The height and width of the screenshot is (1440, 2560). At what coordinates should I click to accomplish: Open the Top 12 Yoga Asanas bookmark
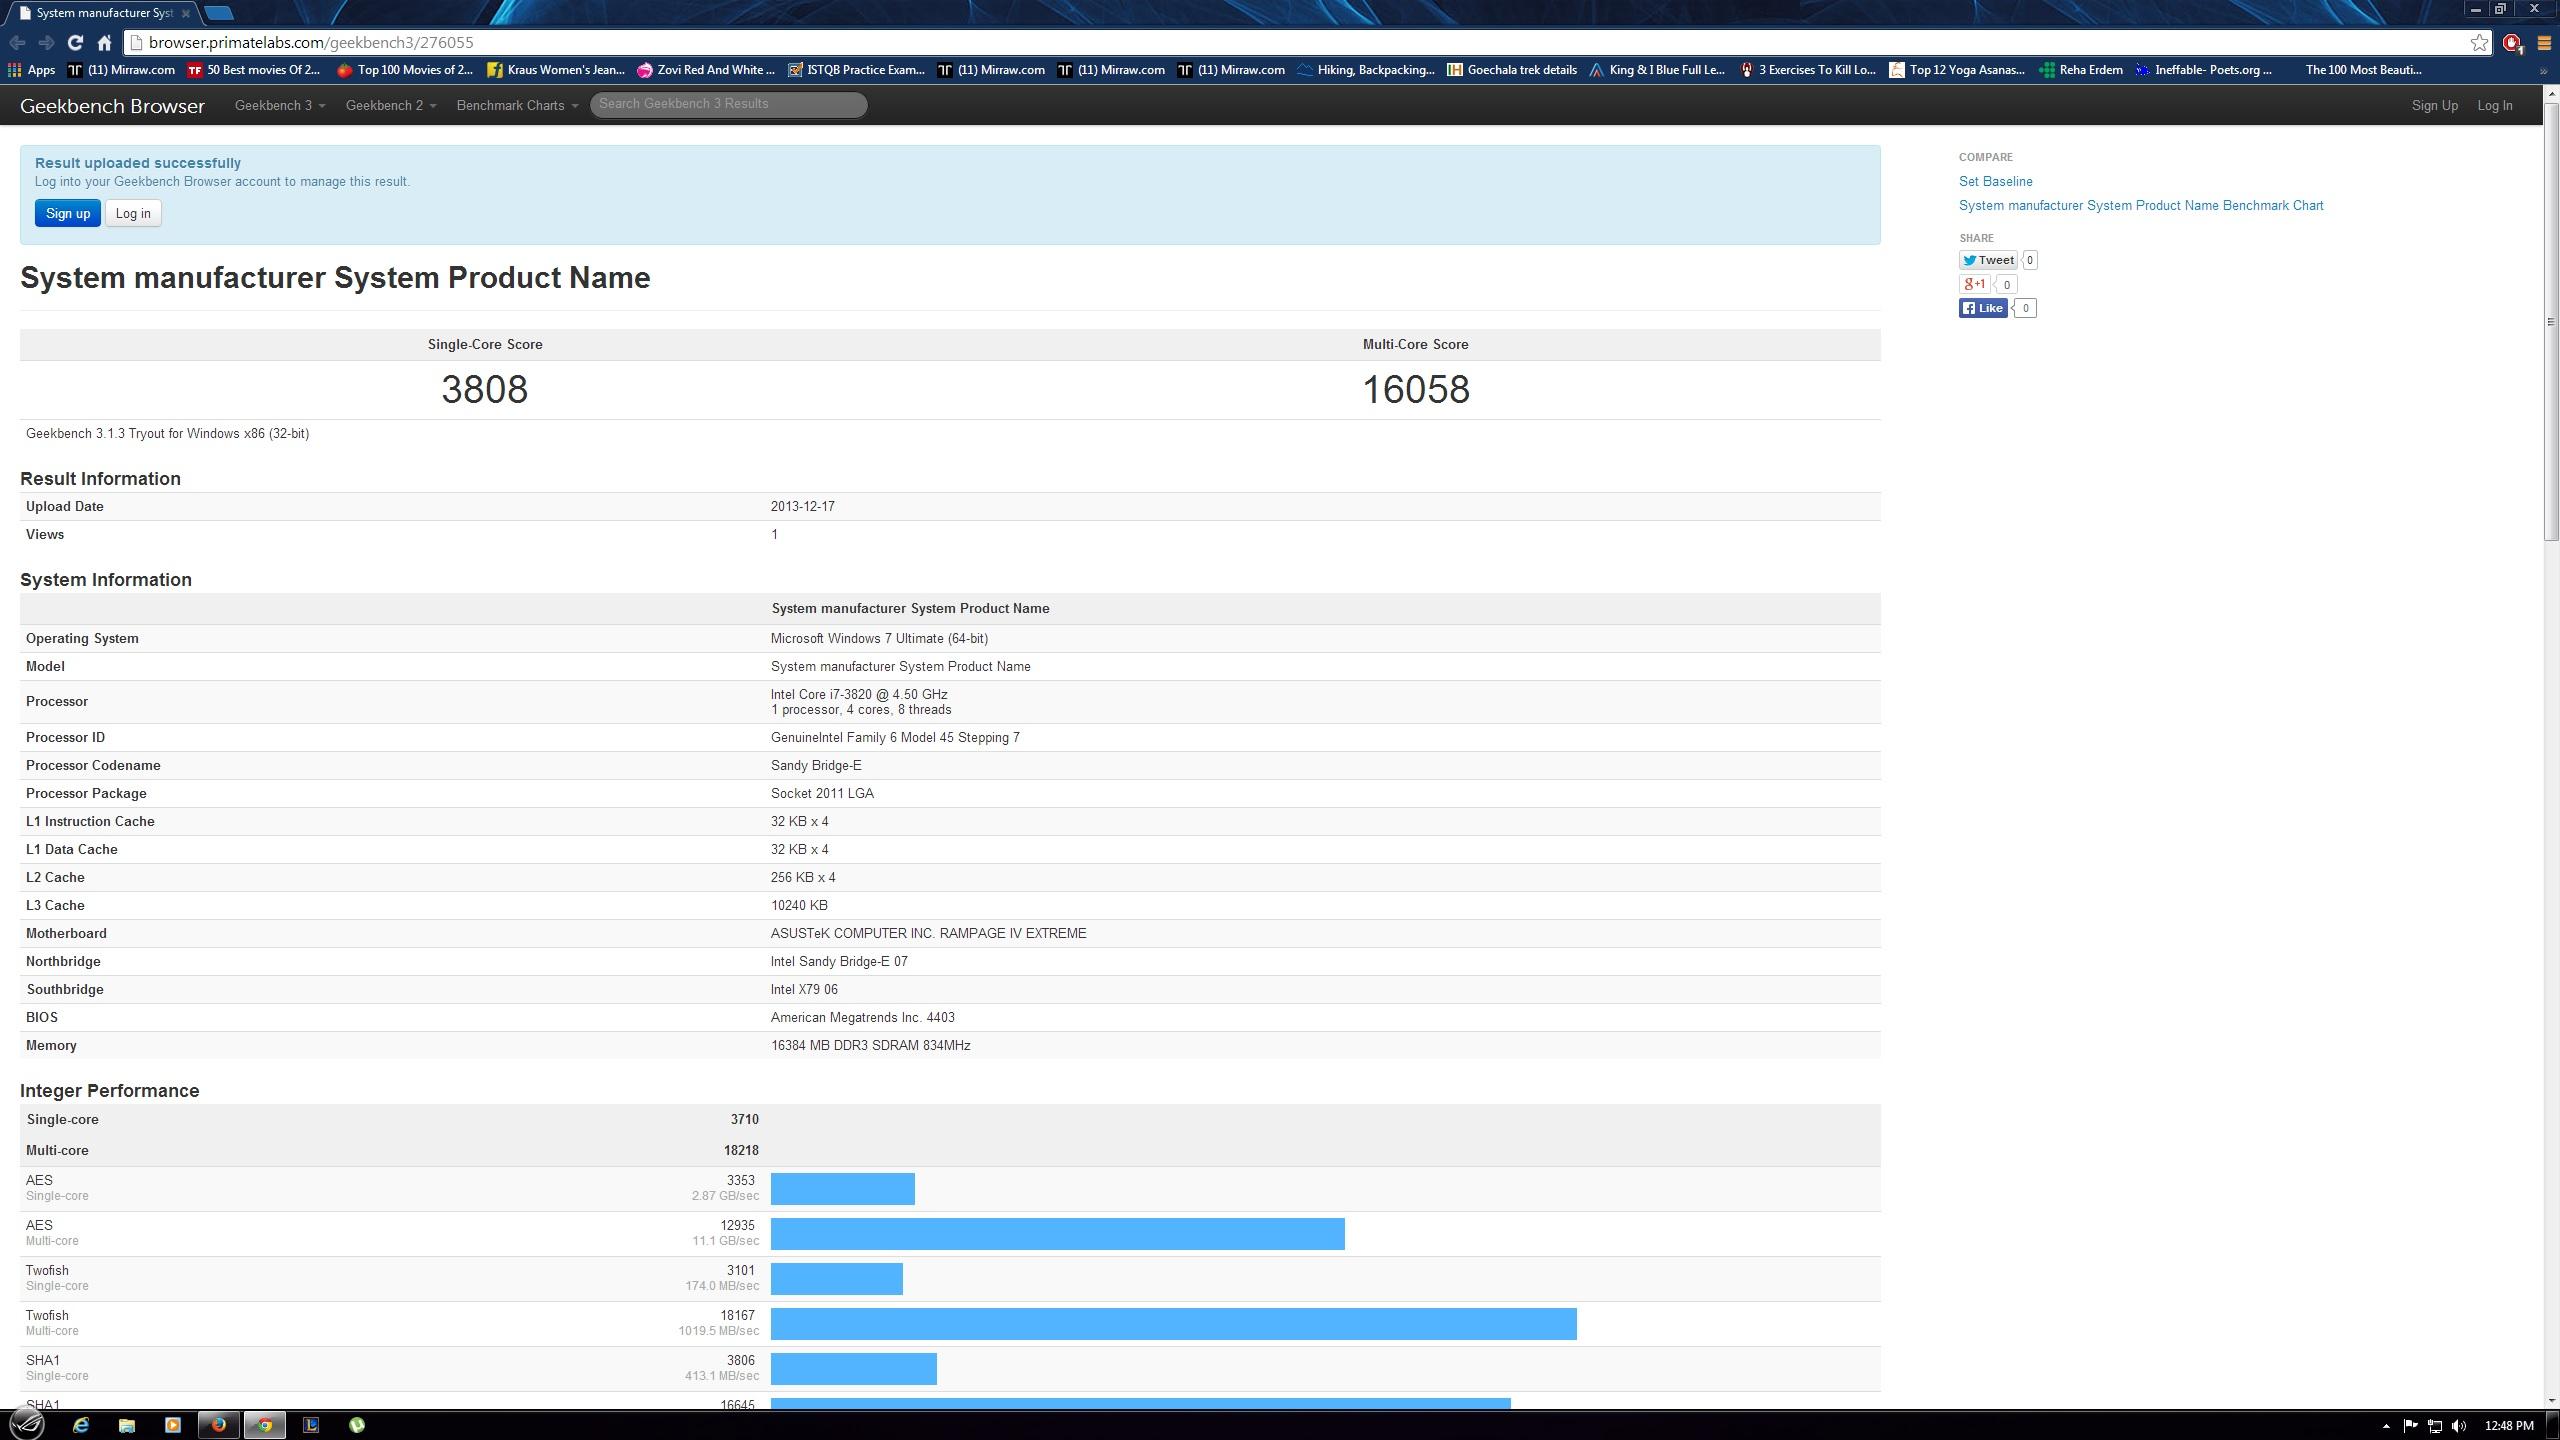[x=1957, y=70]
